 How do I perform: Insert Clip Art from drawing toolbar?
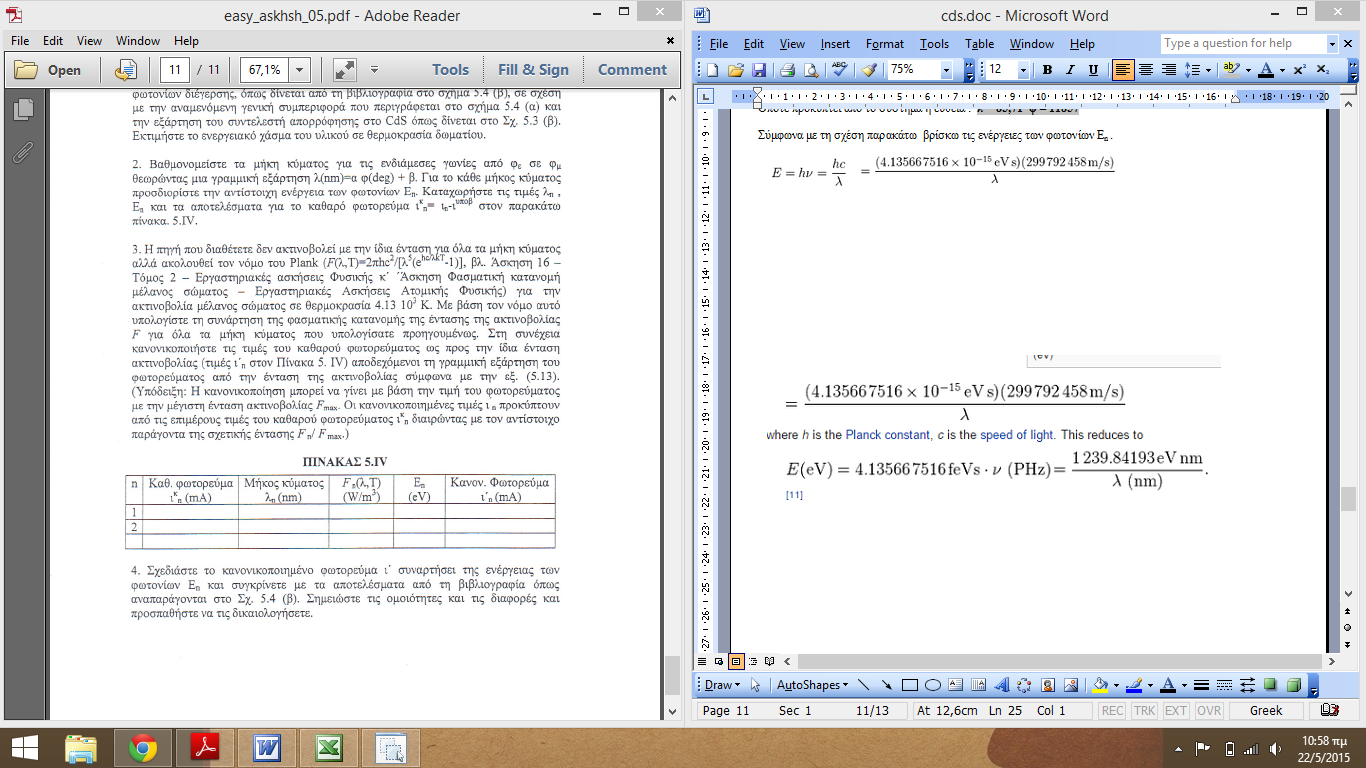(1047, 685)
